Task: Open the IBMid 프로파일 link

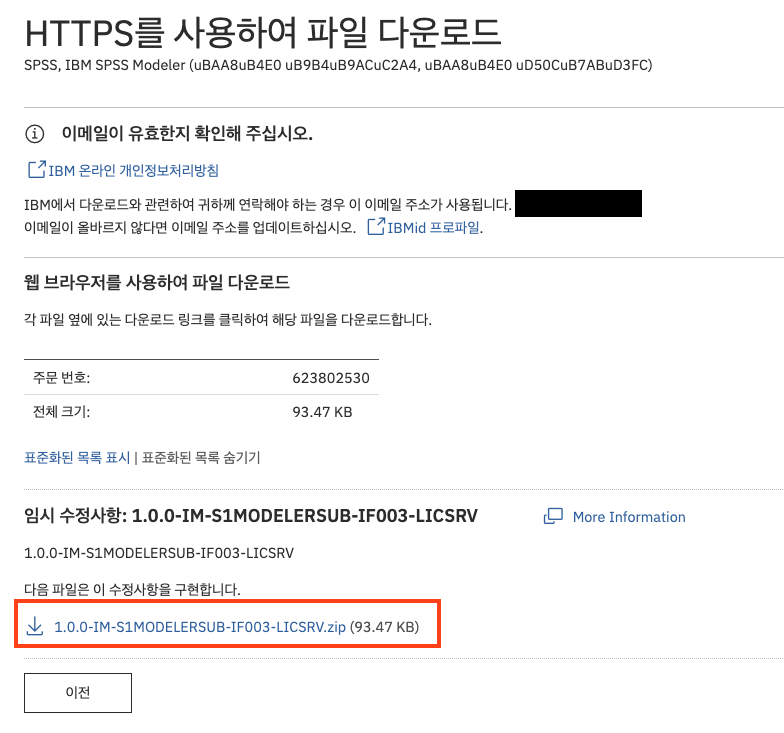Action: (434, 228)
